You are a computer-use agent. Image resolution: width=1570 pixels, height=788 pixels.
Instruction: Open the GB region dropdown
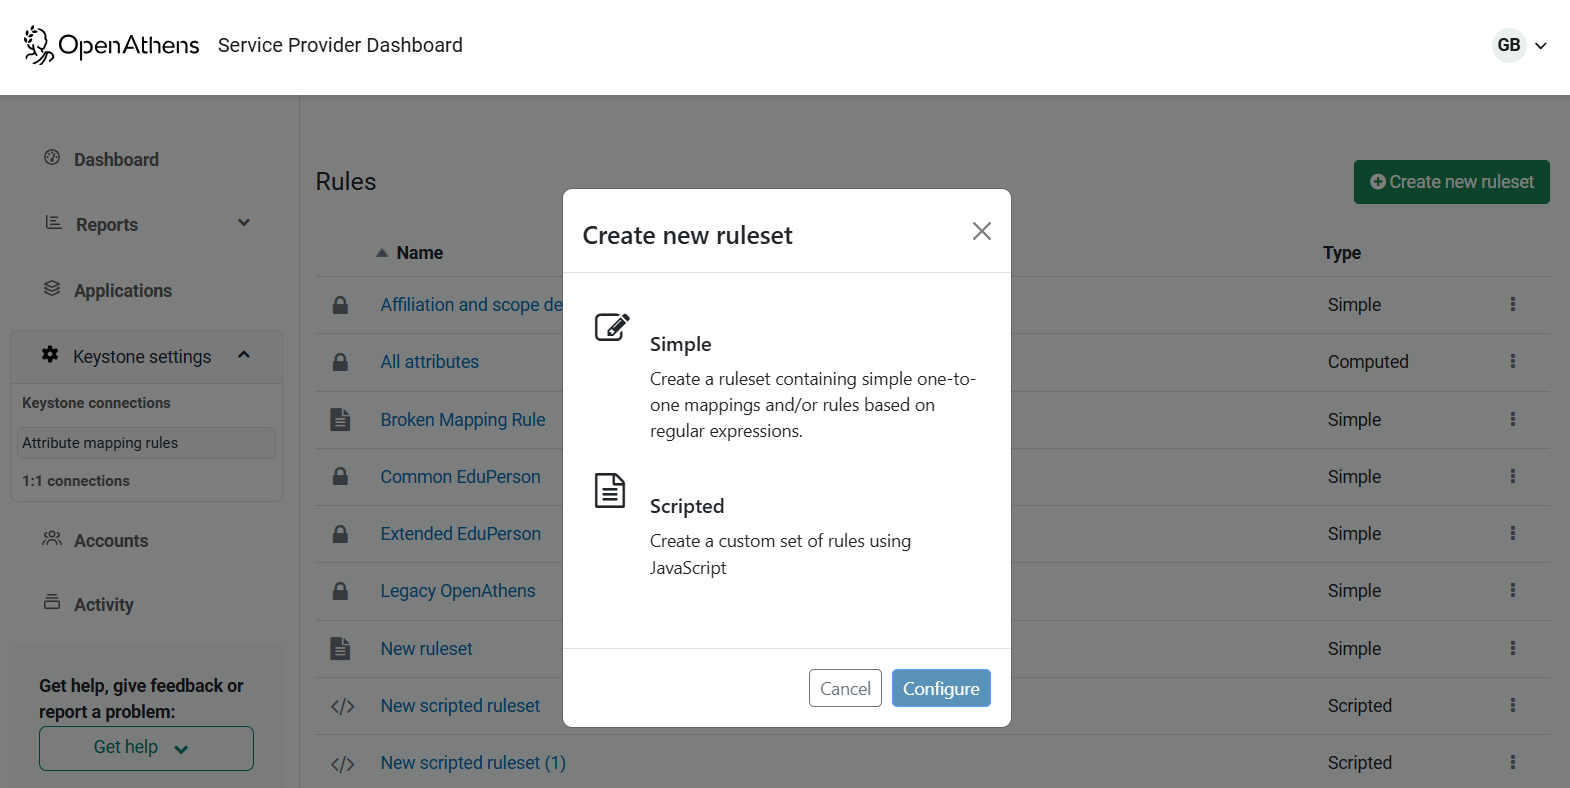(x=1521, y=45)
